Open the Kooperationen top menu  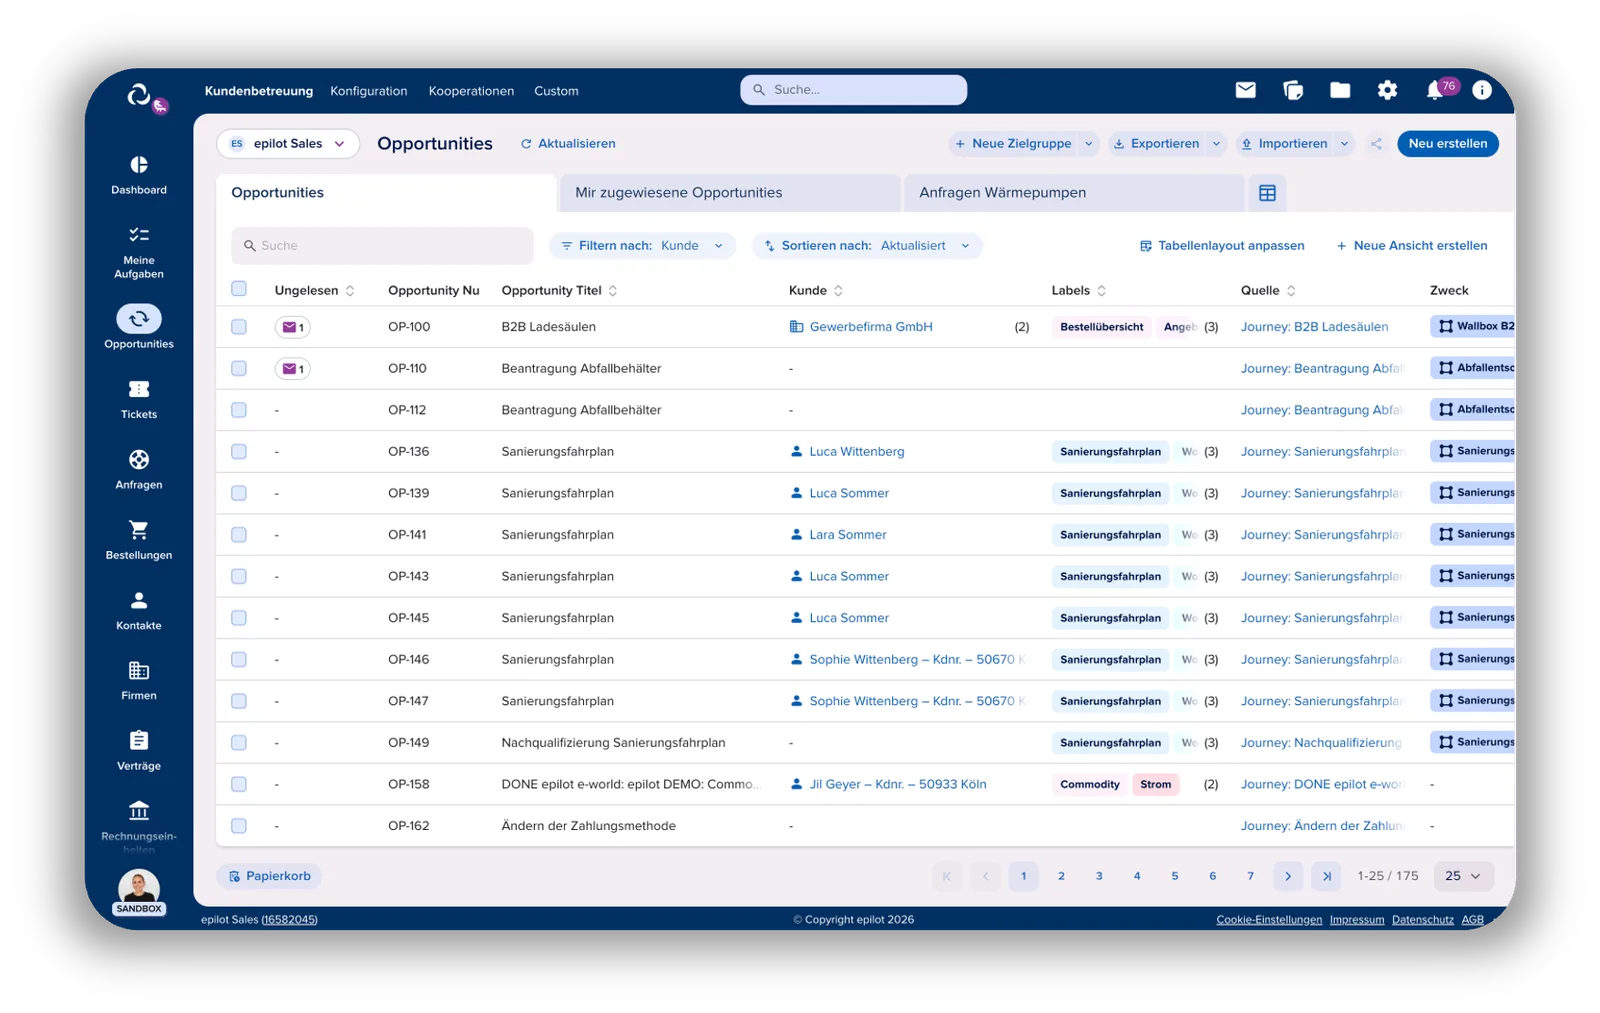[x=471, y=91]
